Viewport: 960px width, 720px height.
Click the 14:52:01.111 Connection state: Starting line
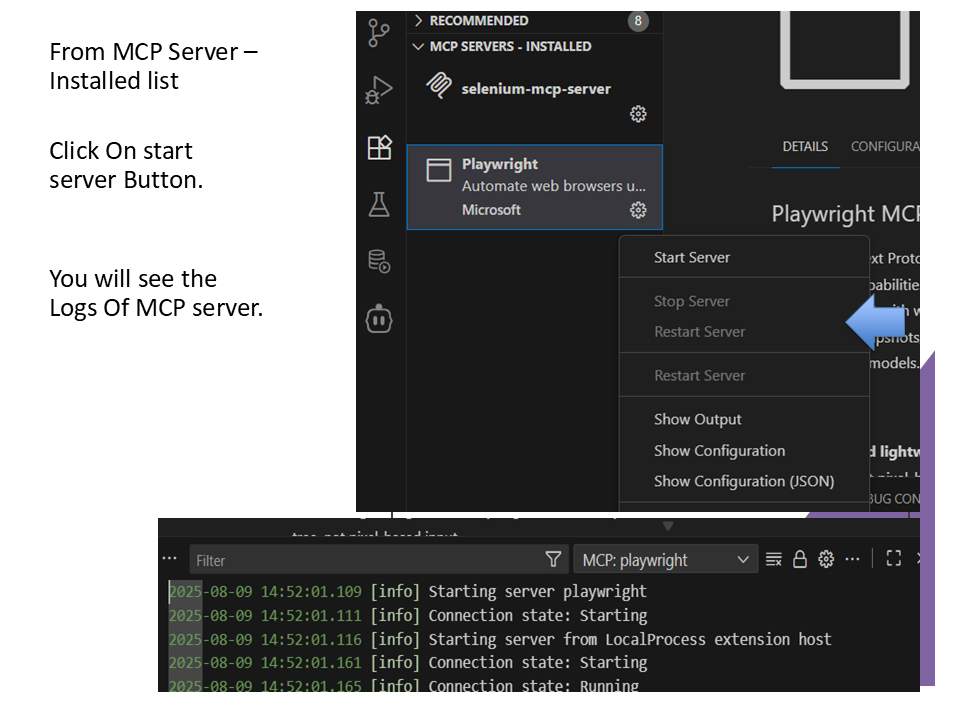pyautogui.click(x=408, y=615)
